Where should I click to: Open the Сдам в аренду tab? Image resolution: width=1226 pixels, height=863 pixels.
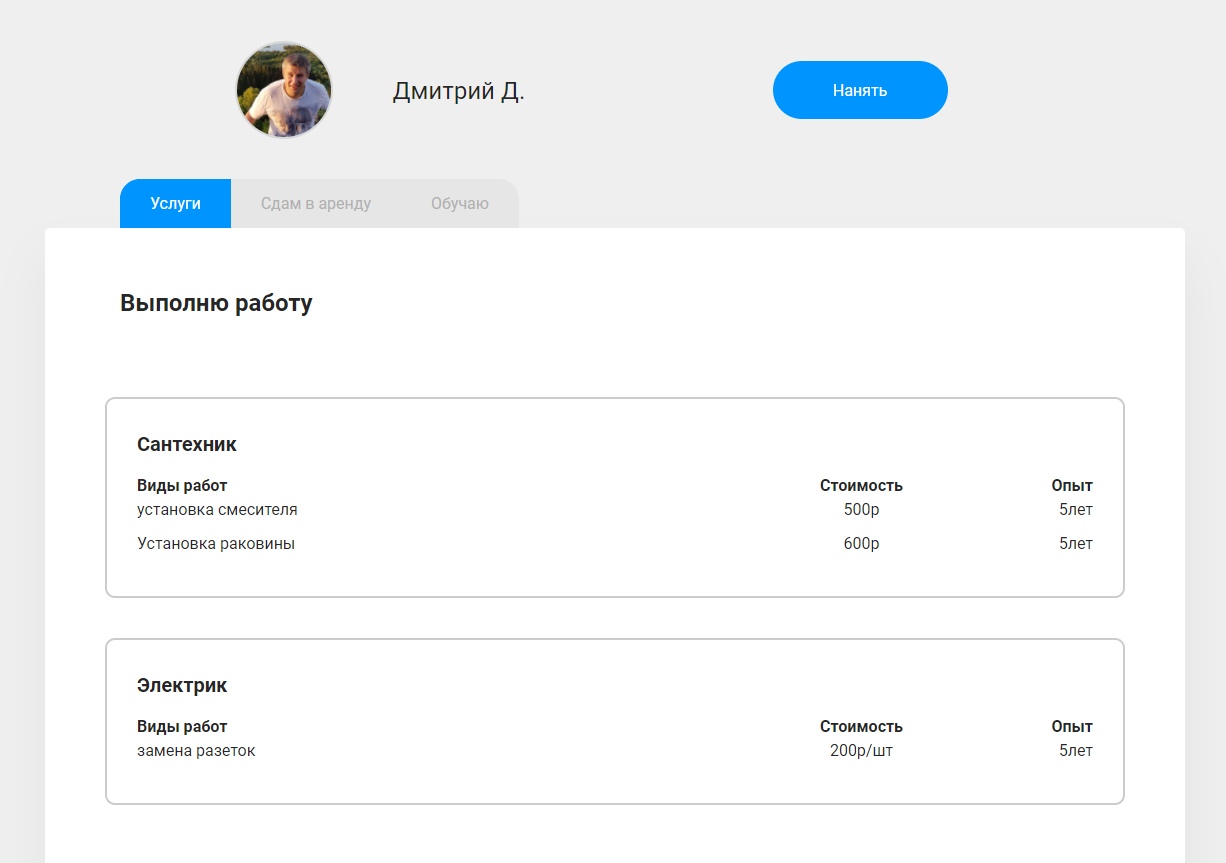(x=316, y=204)
